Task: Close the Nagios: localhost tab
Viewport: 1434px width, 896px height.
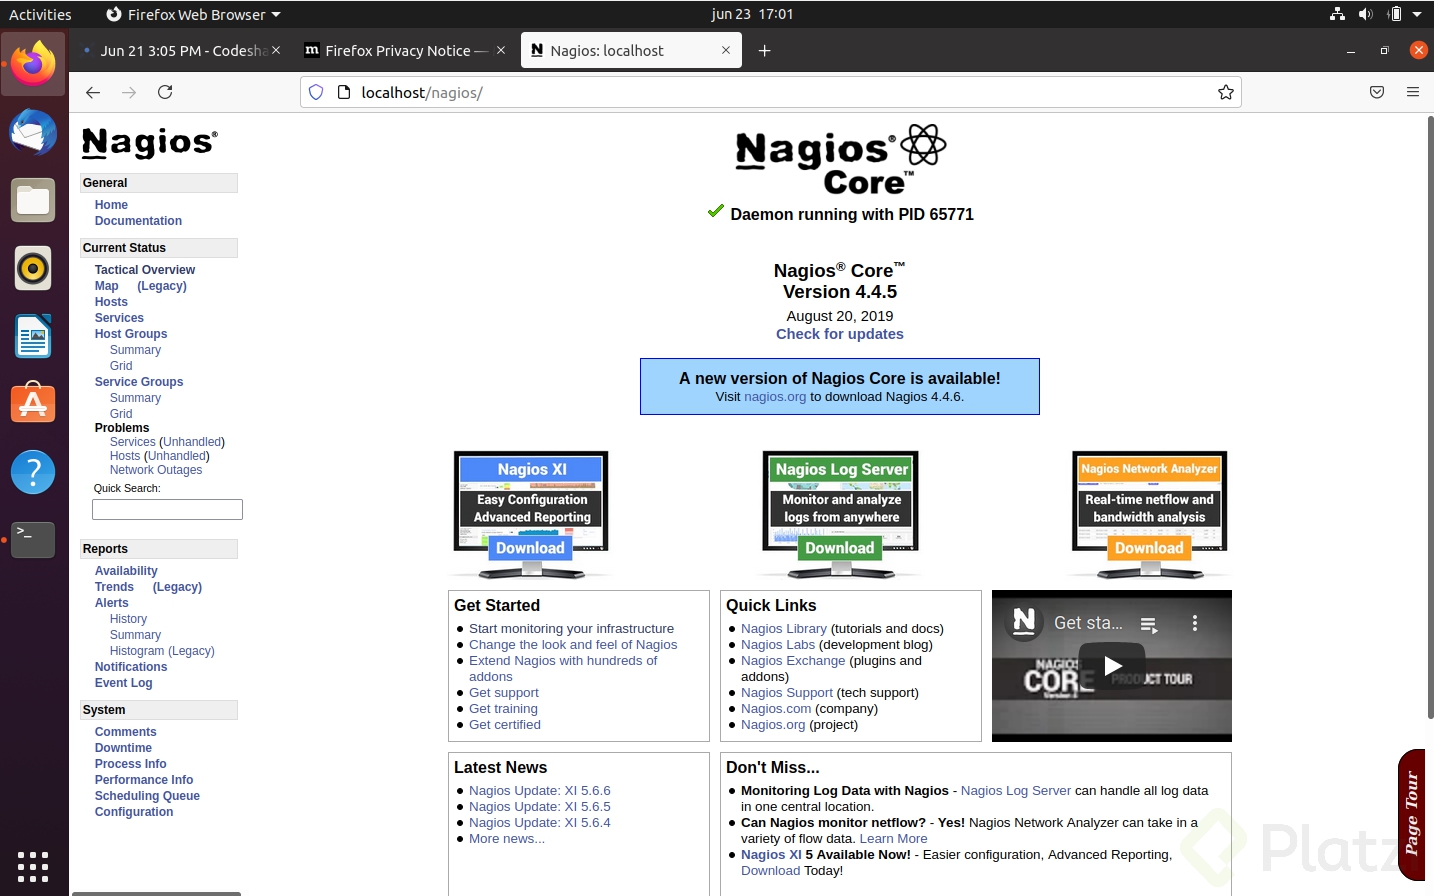Action: [726, 50]
